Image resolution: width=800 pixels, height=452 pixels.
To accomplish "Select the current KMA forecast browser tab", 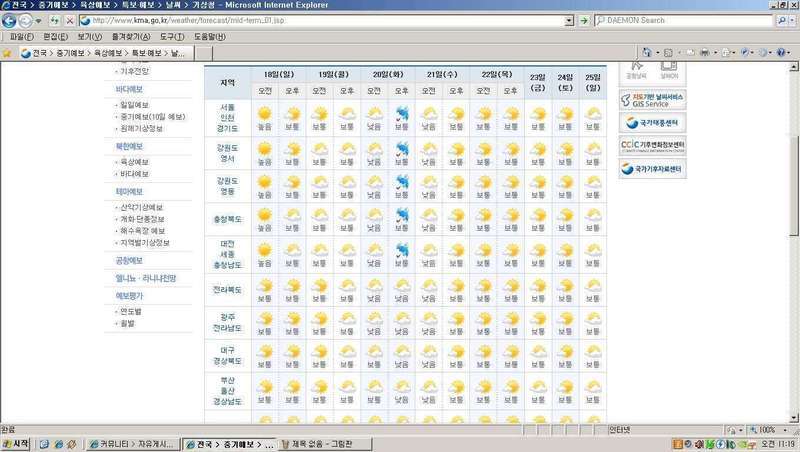I will [106, 53].
